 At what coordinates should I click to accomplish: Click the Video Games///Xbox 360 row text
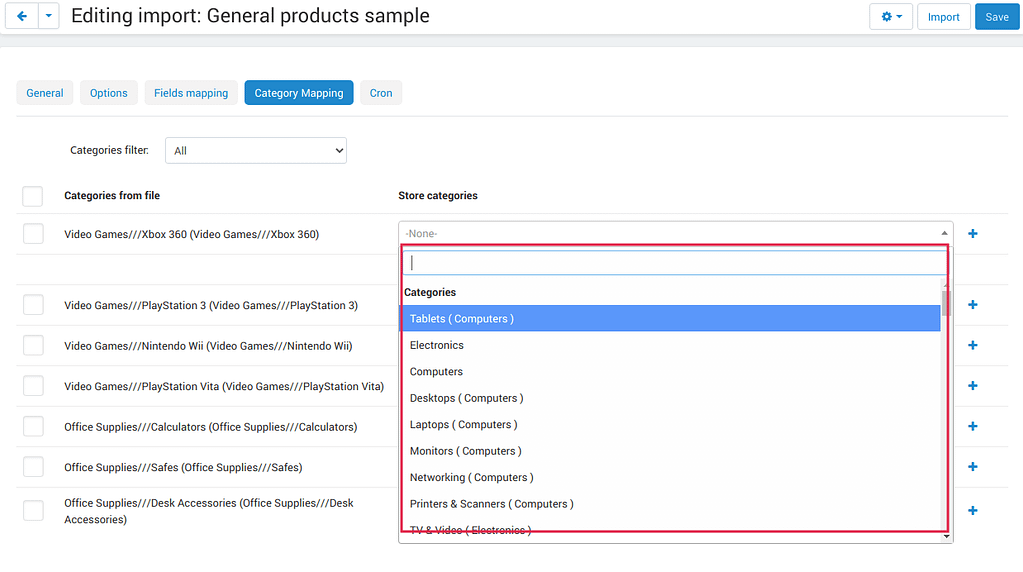tap(191, 234)
